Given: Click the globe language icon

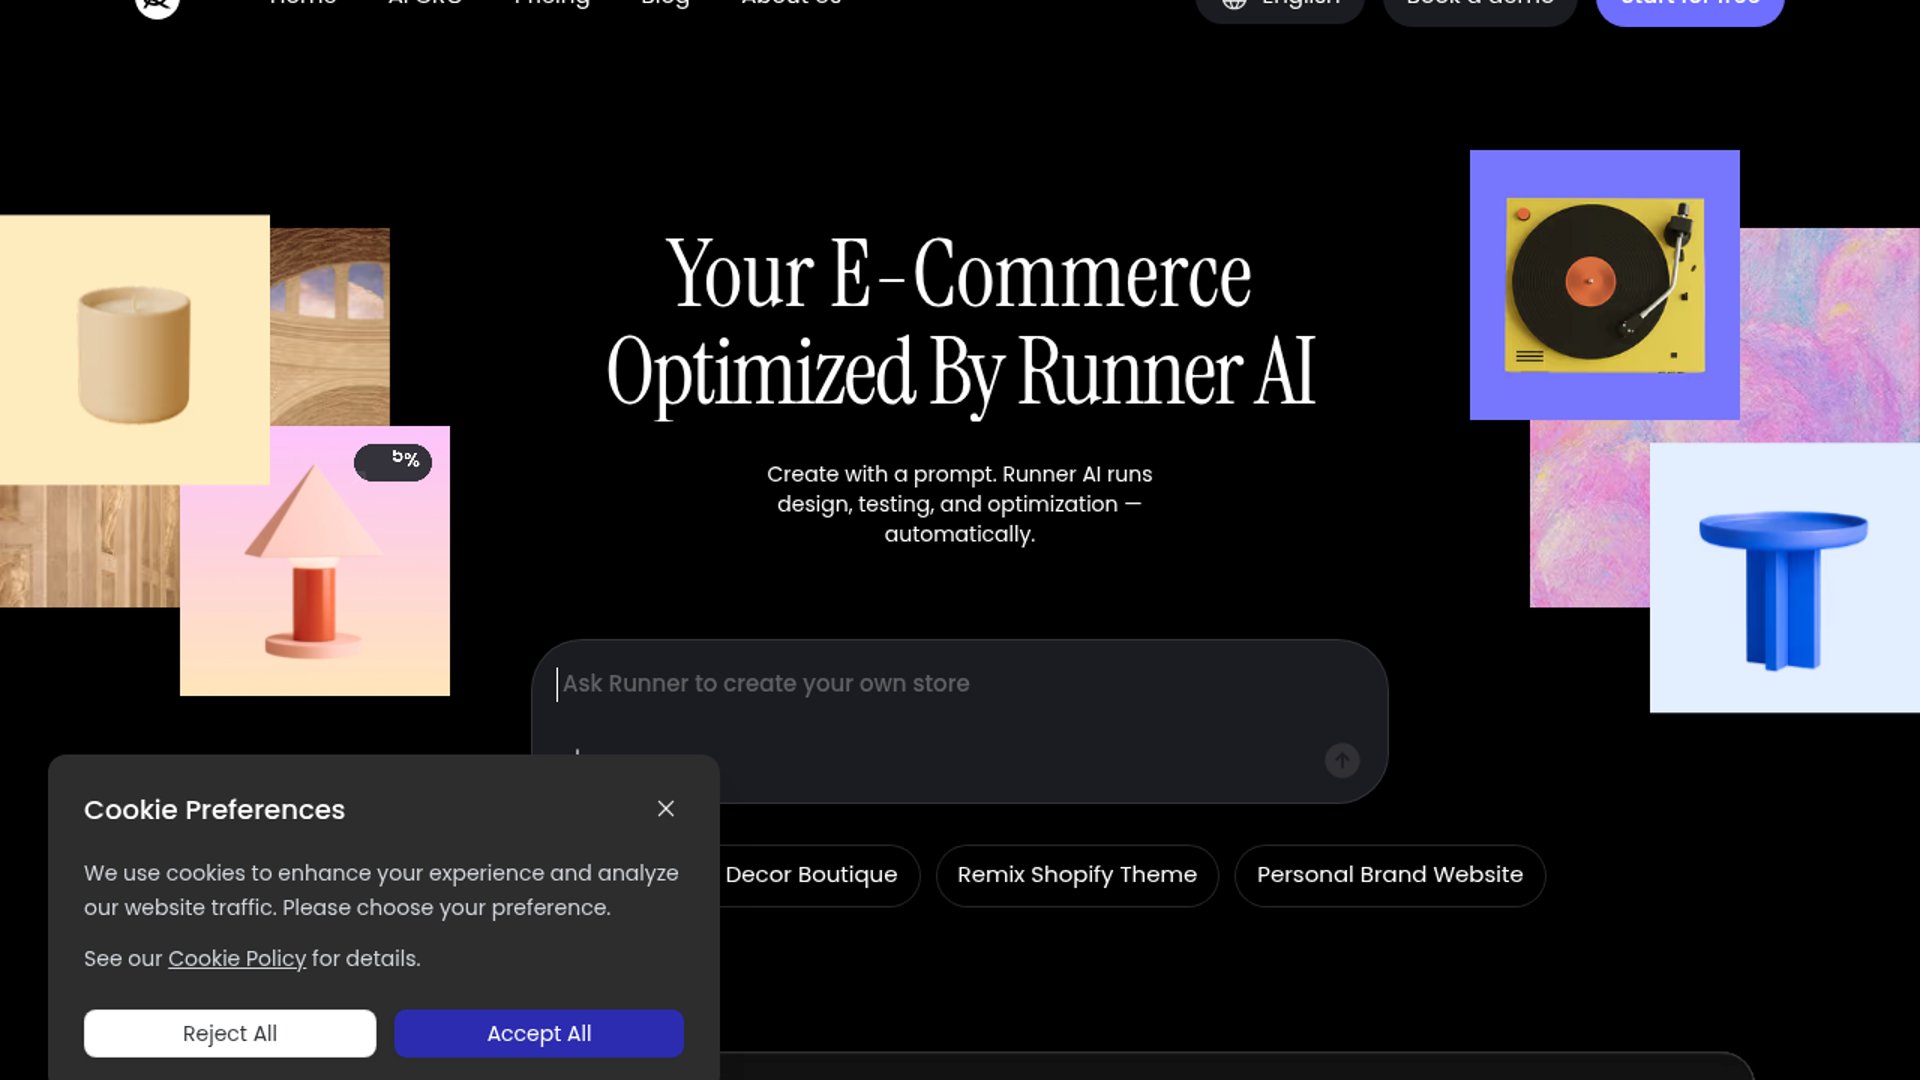Looking at the screenshot, I should pos(1234,4).
